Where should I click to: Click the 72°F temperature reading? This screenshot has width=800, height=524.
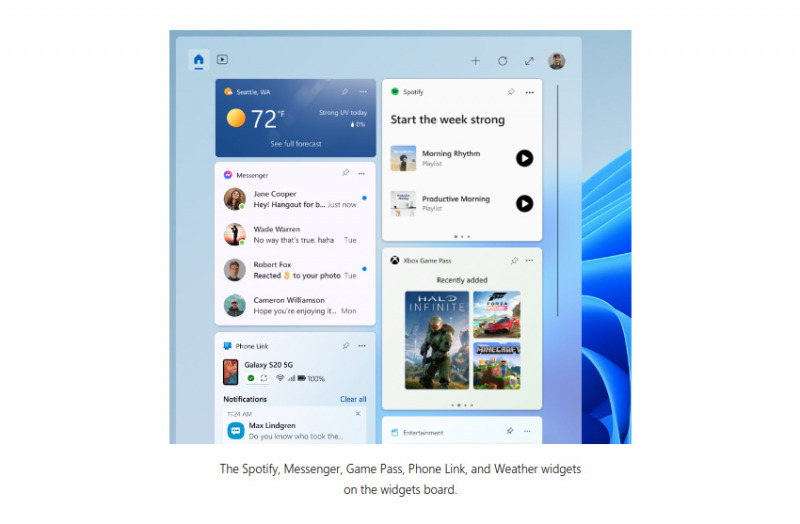click(x=267, y=119)
